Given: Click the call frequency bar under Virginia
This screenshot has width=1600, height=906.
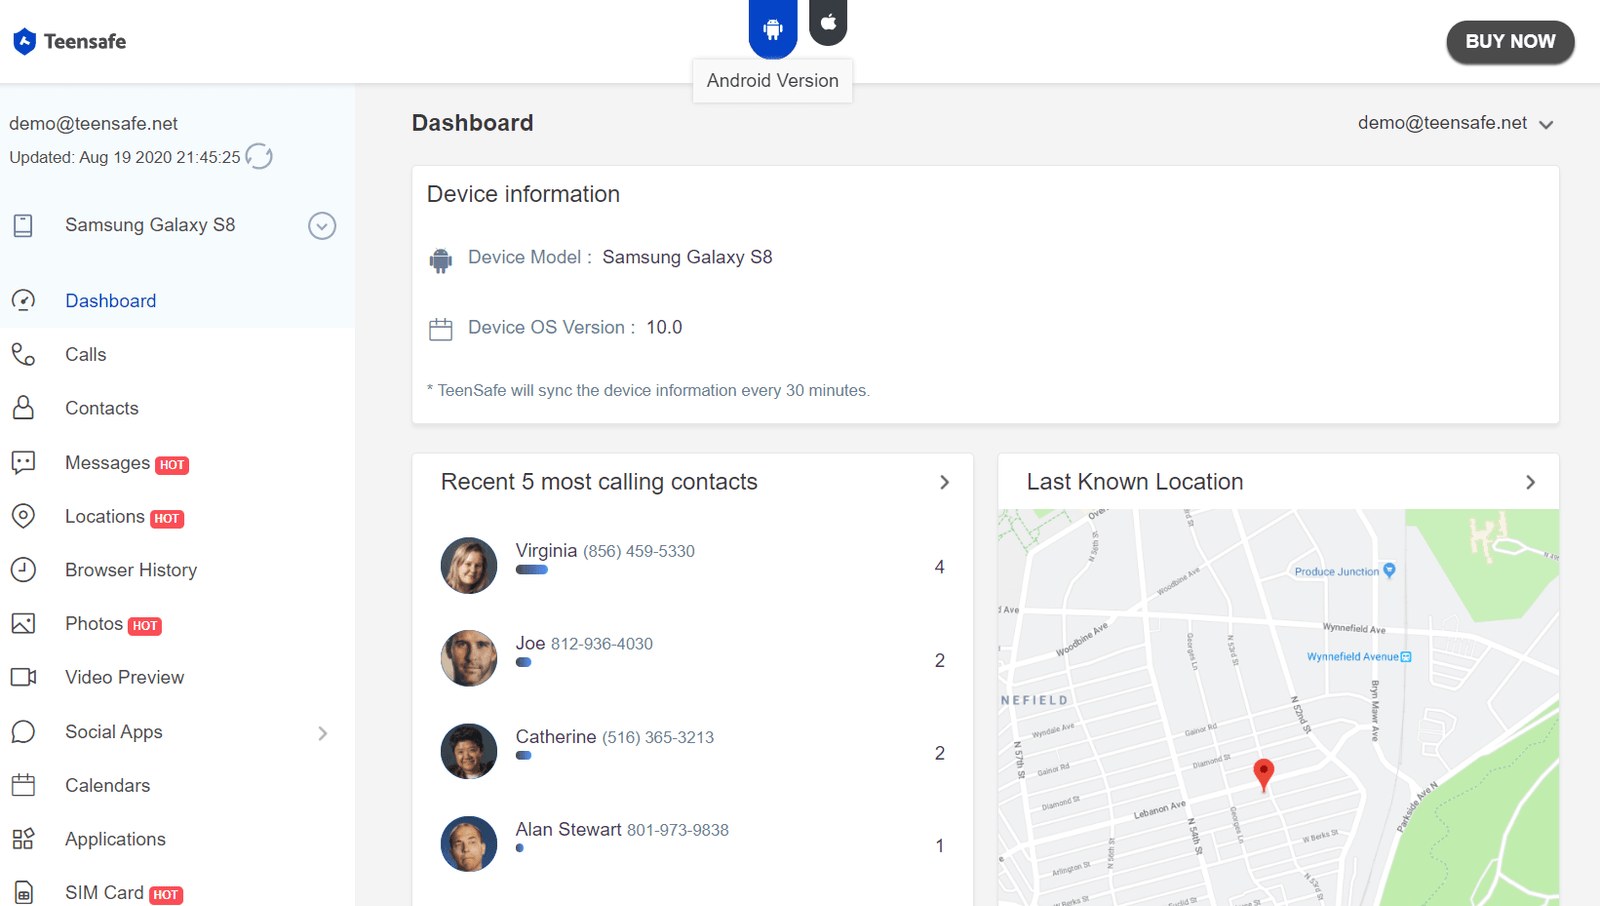Looking at the screenshot, I should (x=532, y=570).
